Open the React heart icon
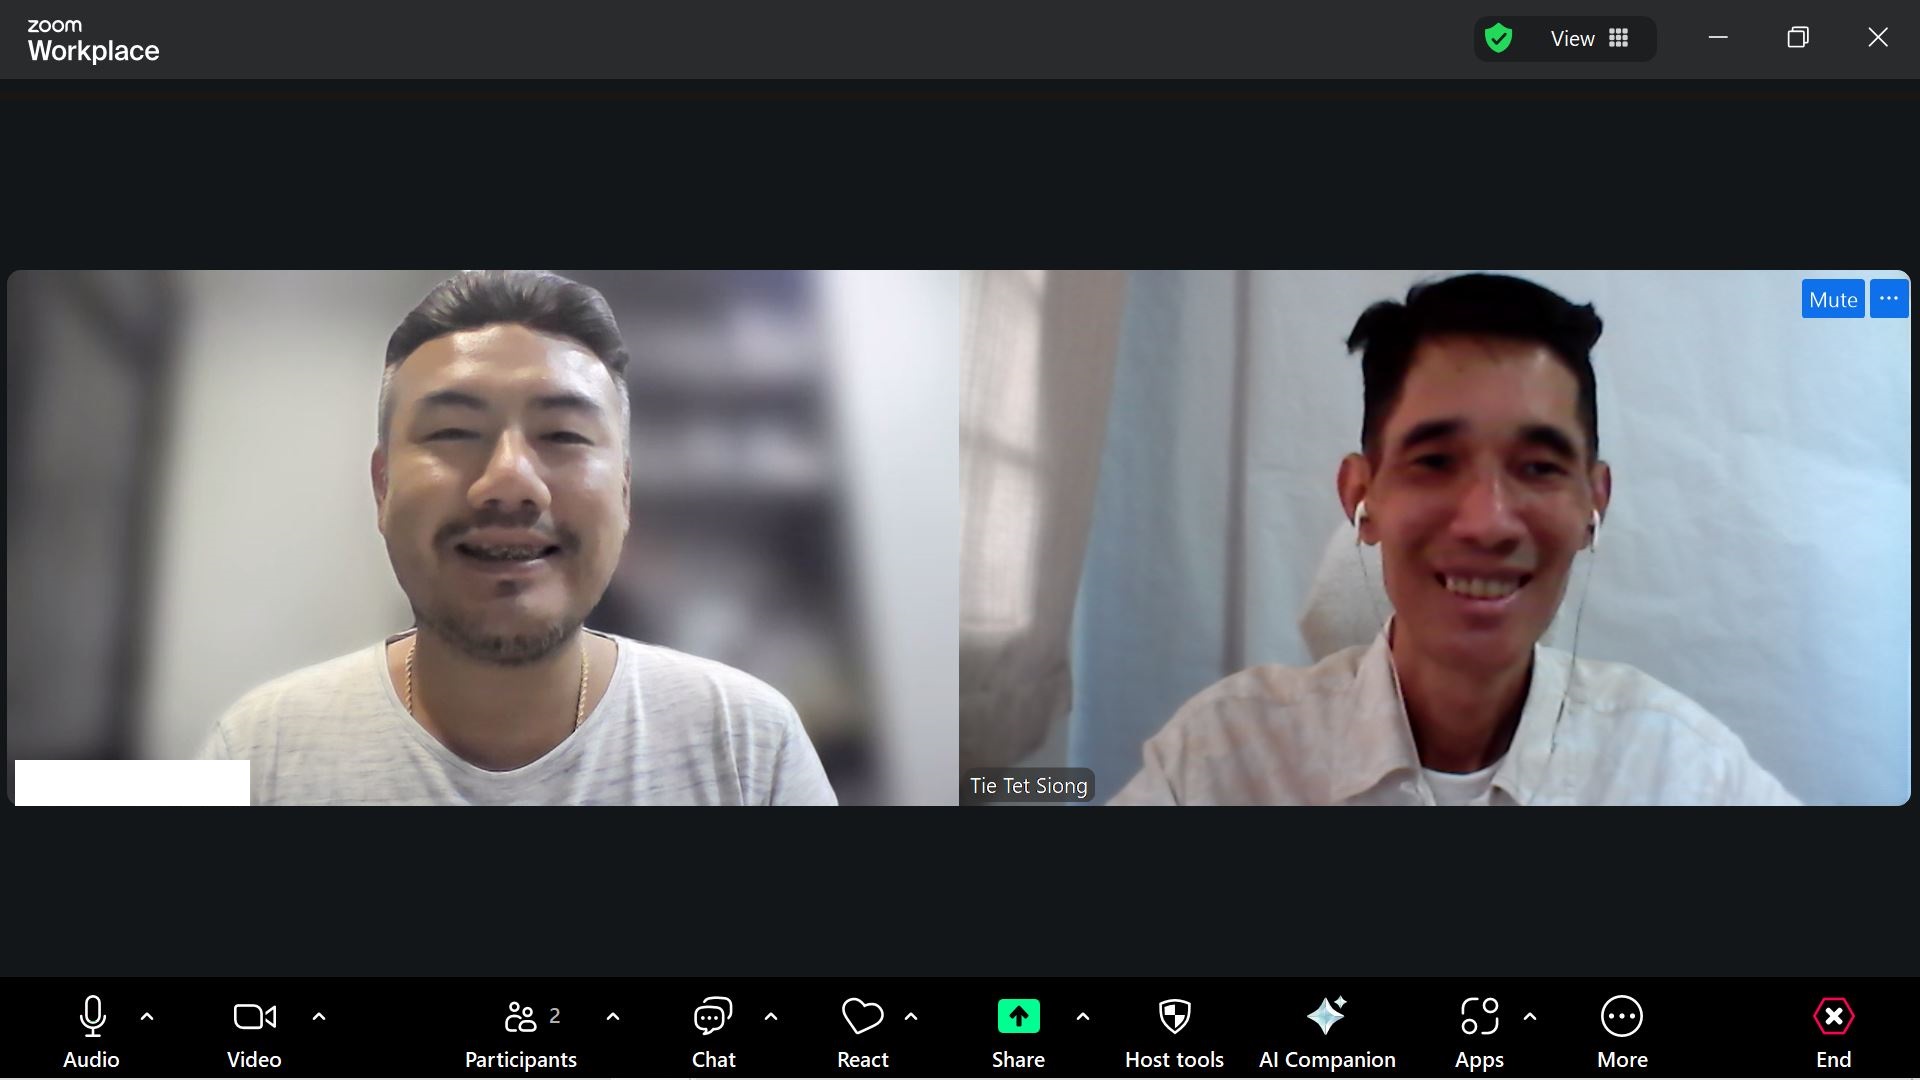The image size is (1920, 1080). 862,1018
